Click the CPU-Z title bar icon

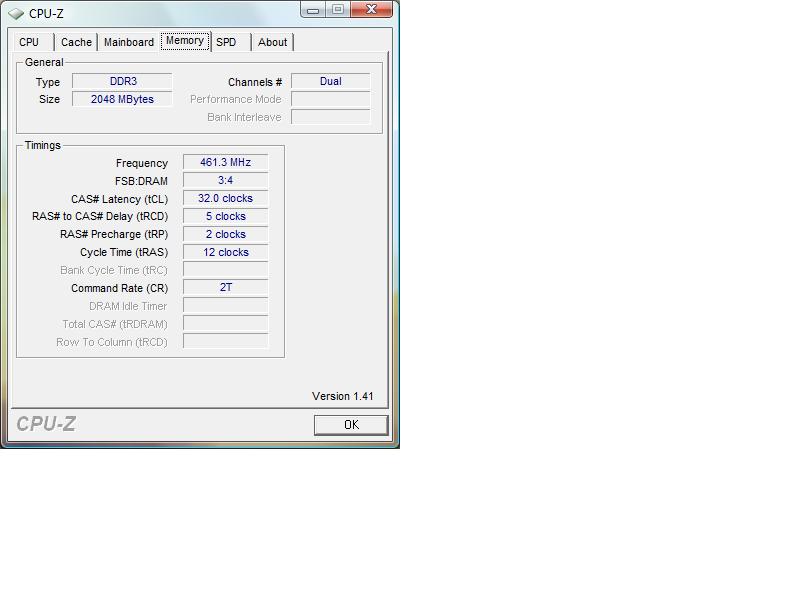16,14
